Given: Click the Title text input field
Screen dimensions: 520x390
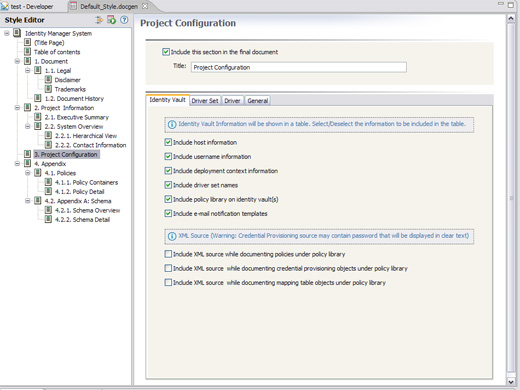Looking at the screenshot, I should [x=299, y=67].
